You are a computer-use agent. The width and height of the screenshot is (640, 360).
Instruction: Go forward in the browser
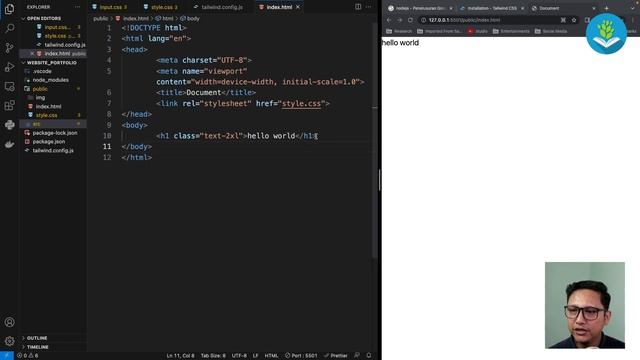(x=400, y=20)
